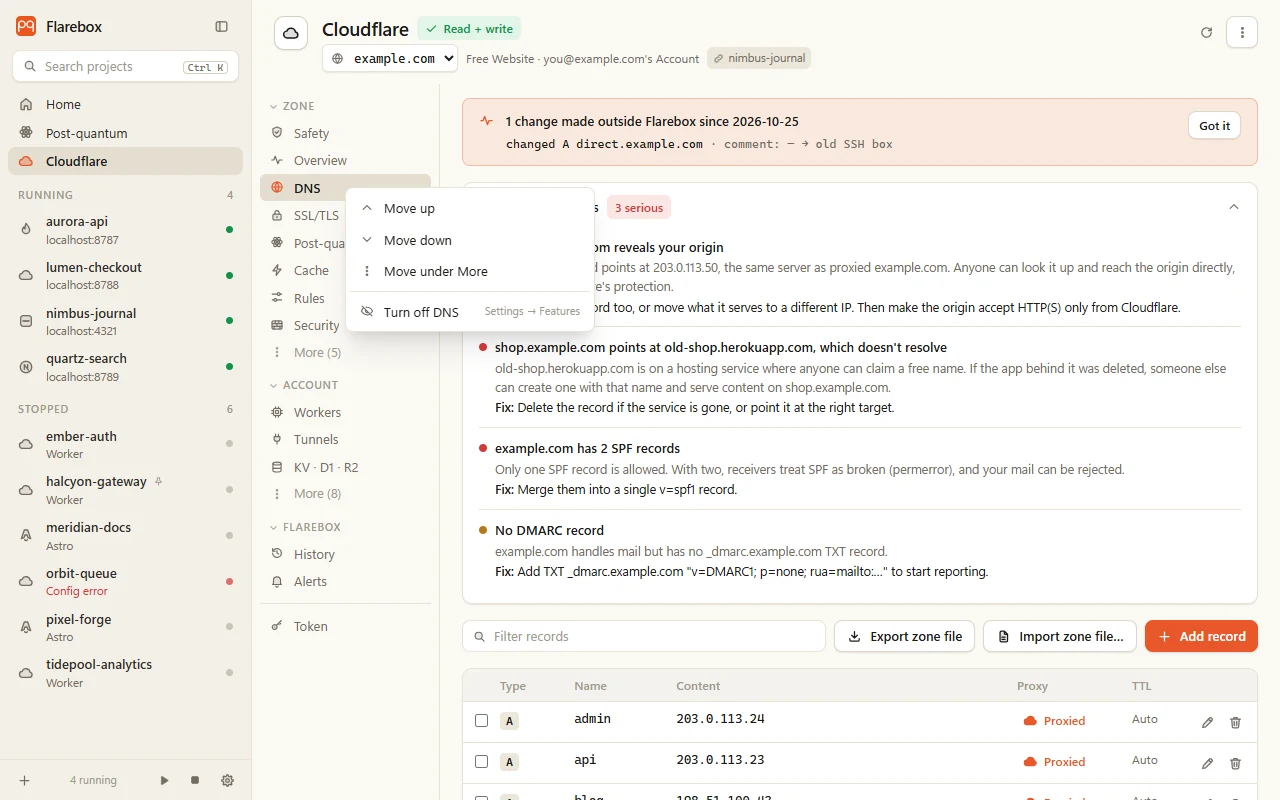
Task: Open the example.com zone dropdown
Action: tap(390, 59)
